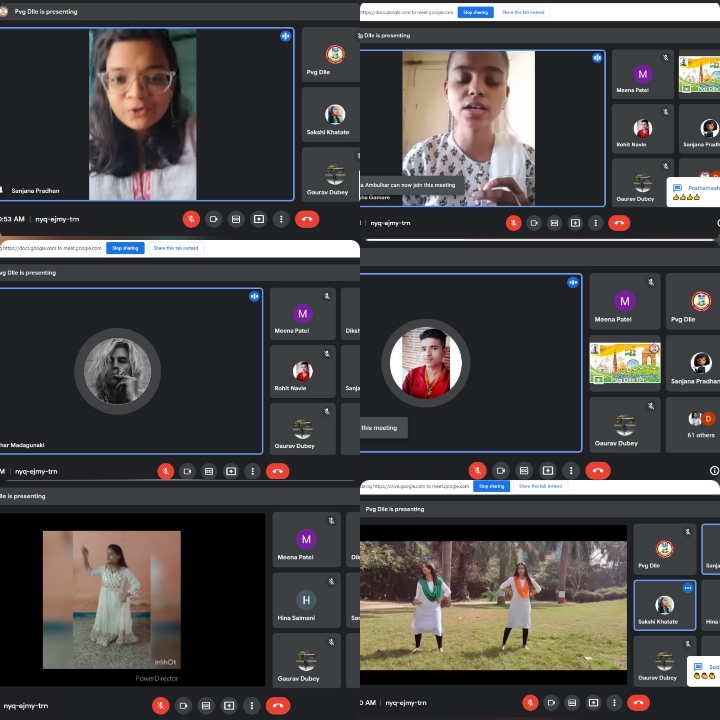
Task: Click India-themed presentation tile beside red-shirt avatar
Action: [624, 363]
